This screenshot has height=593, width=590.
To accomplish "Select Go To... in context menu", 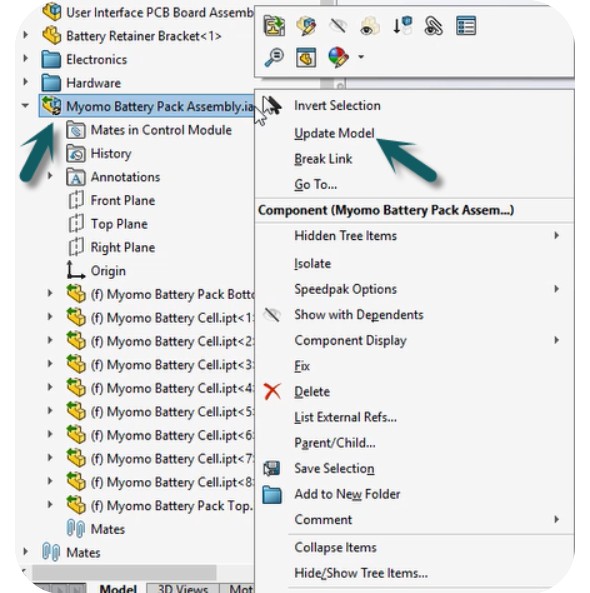I will pyautogui.click(x=315, y=184).
